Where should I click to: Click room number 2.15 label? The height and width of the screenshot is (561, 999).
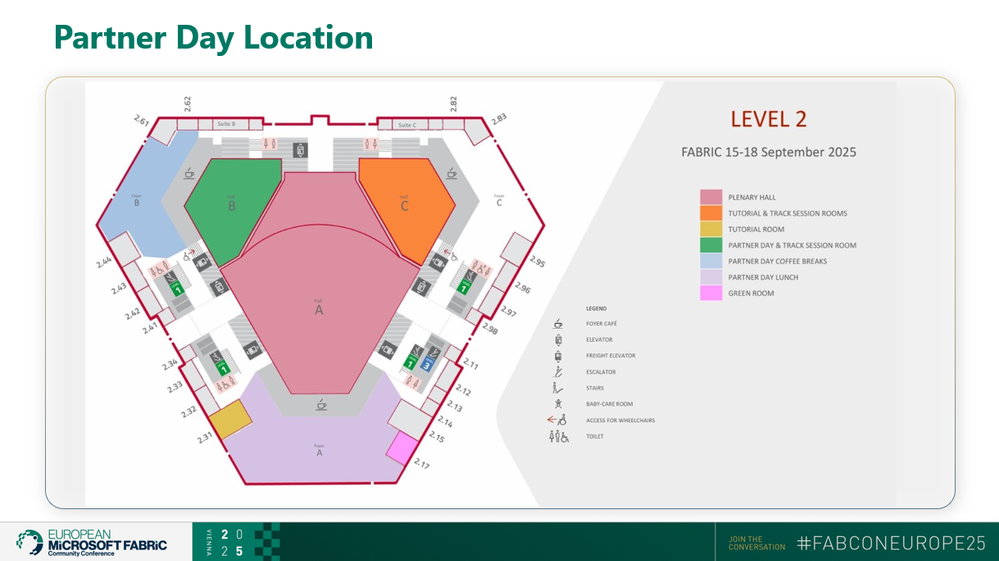tap(436, 436)
